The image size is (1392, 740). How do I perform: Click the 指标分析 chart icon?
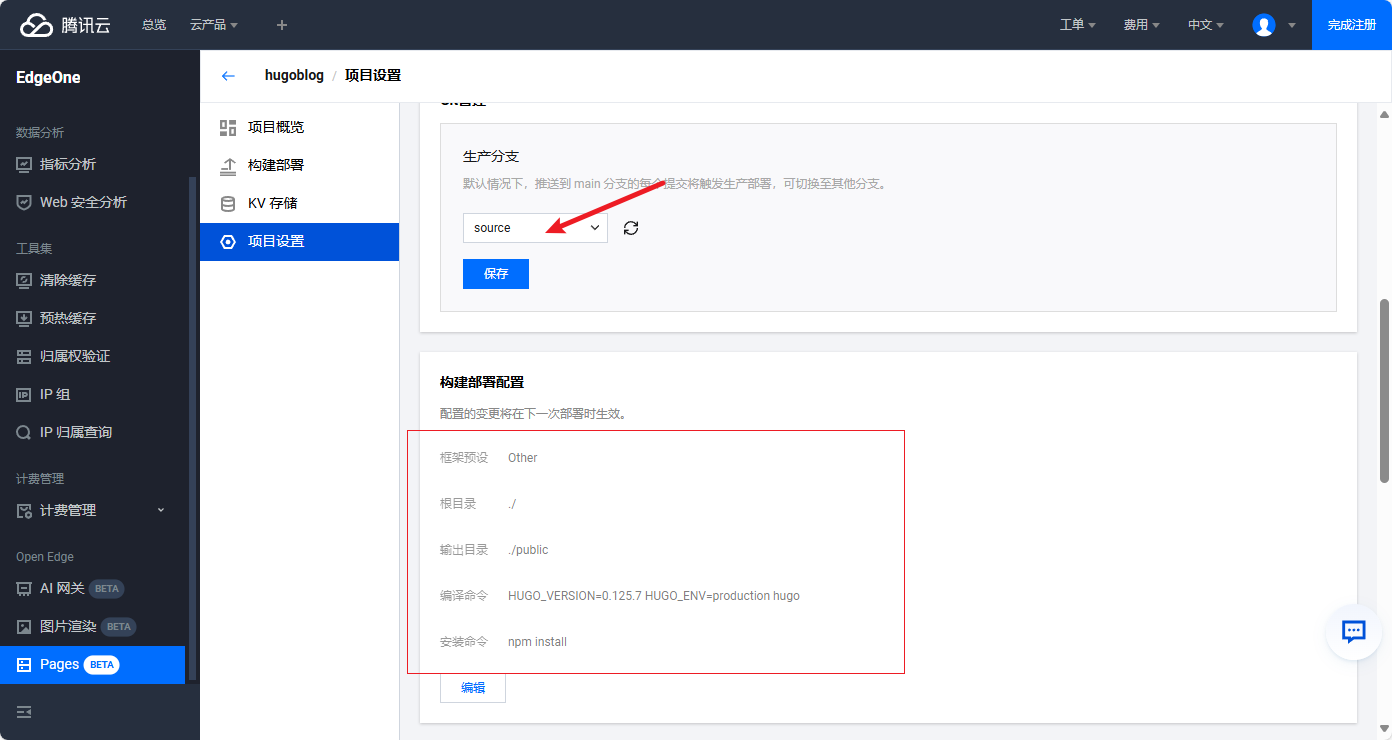click(24, 164)
